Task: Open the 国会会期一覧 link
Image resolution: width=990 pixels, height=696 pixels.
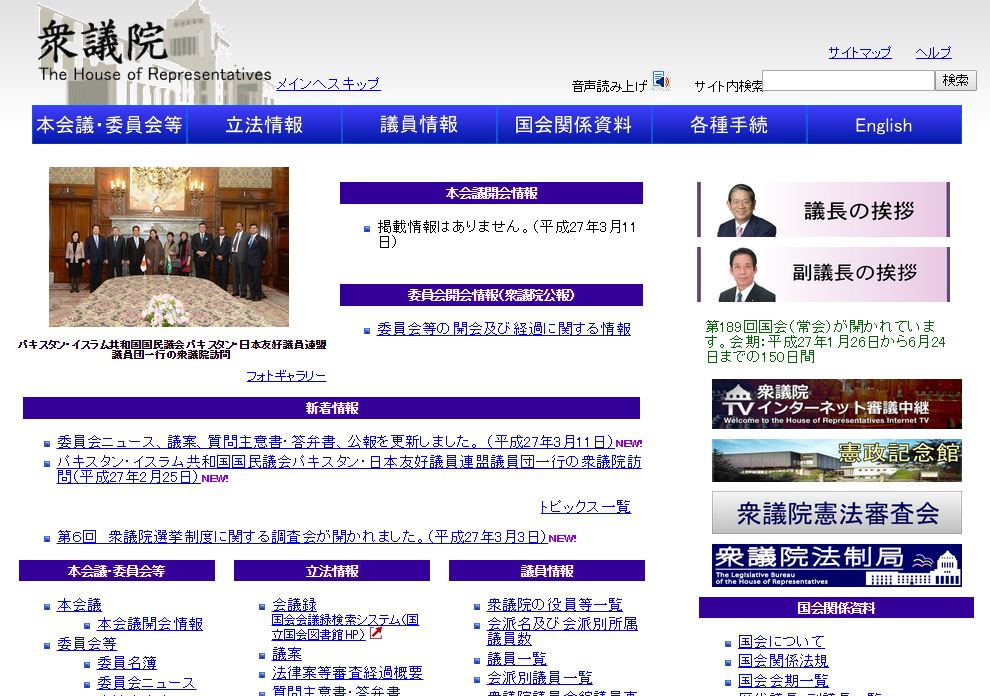Action: pyautogui.click(x=783, y=680)
